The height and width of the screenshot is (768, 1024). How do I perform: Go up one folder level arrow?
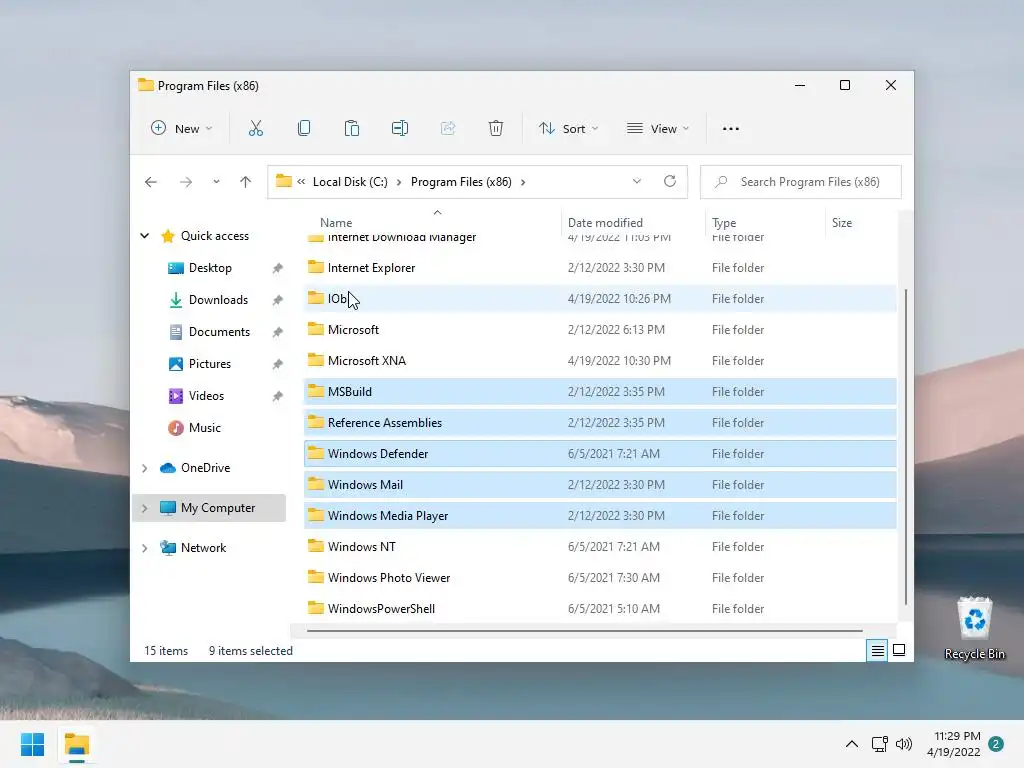[x=246, y=182]
